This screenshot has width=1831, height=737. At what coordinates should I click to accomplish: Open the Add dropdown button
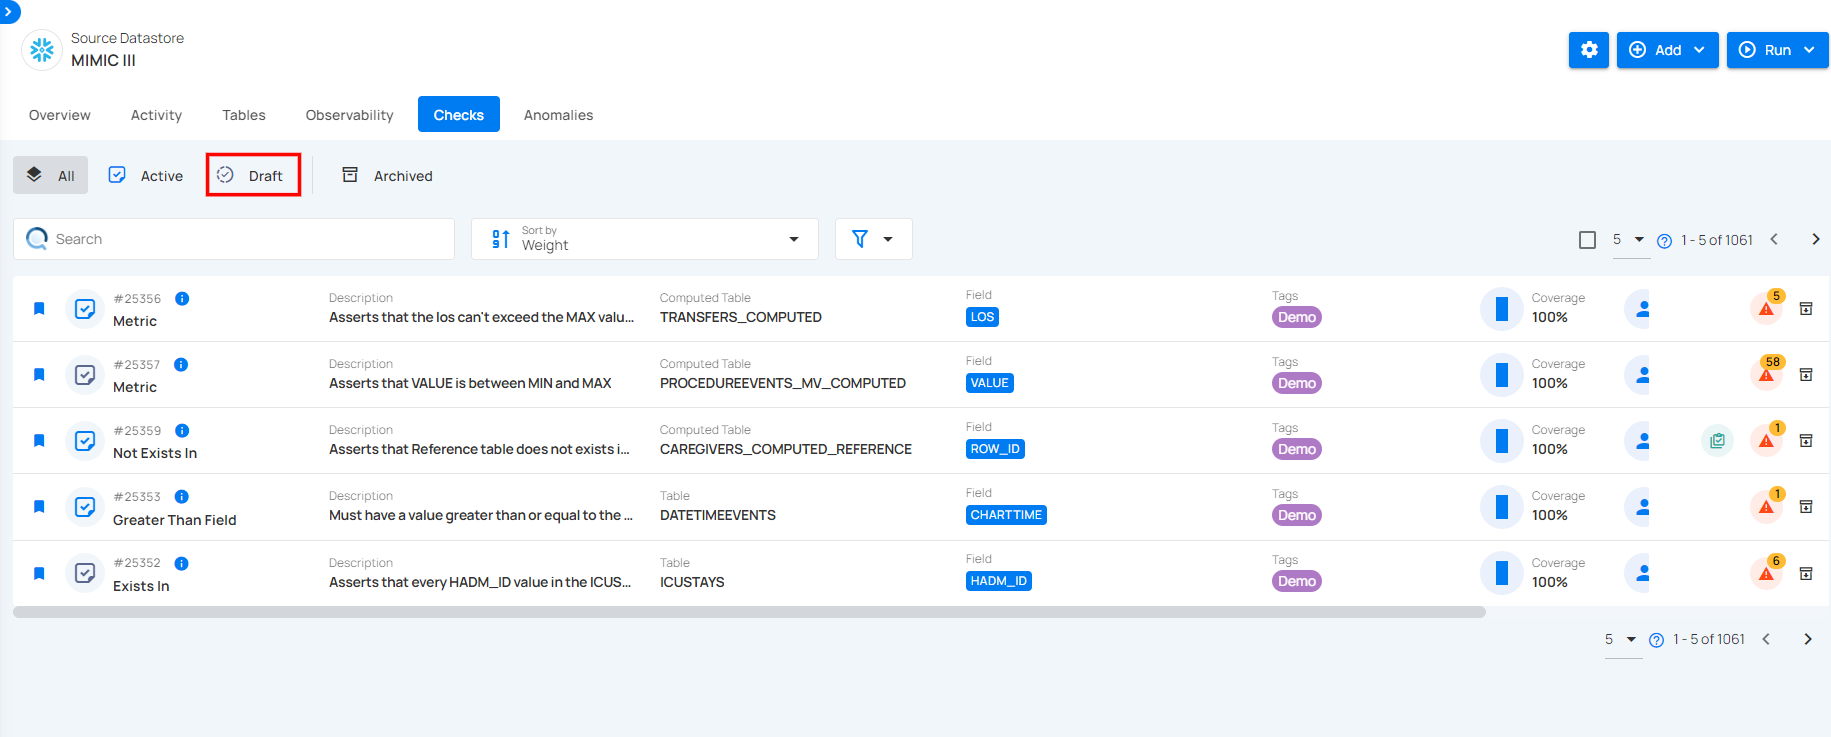pos(1667,50)
